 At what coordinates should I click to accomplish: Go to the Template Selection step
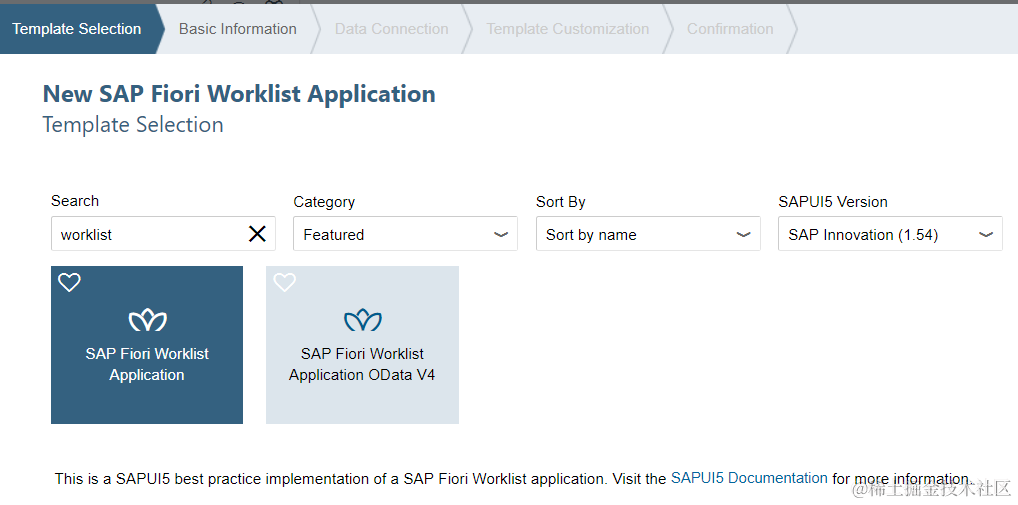click(77, 29)
